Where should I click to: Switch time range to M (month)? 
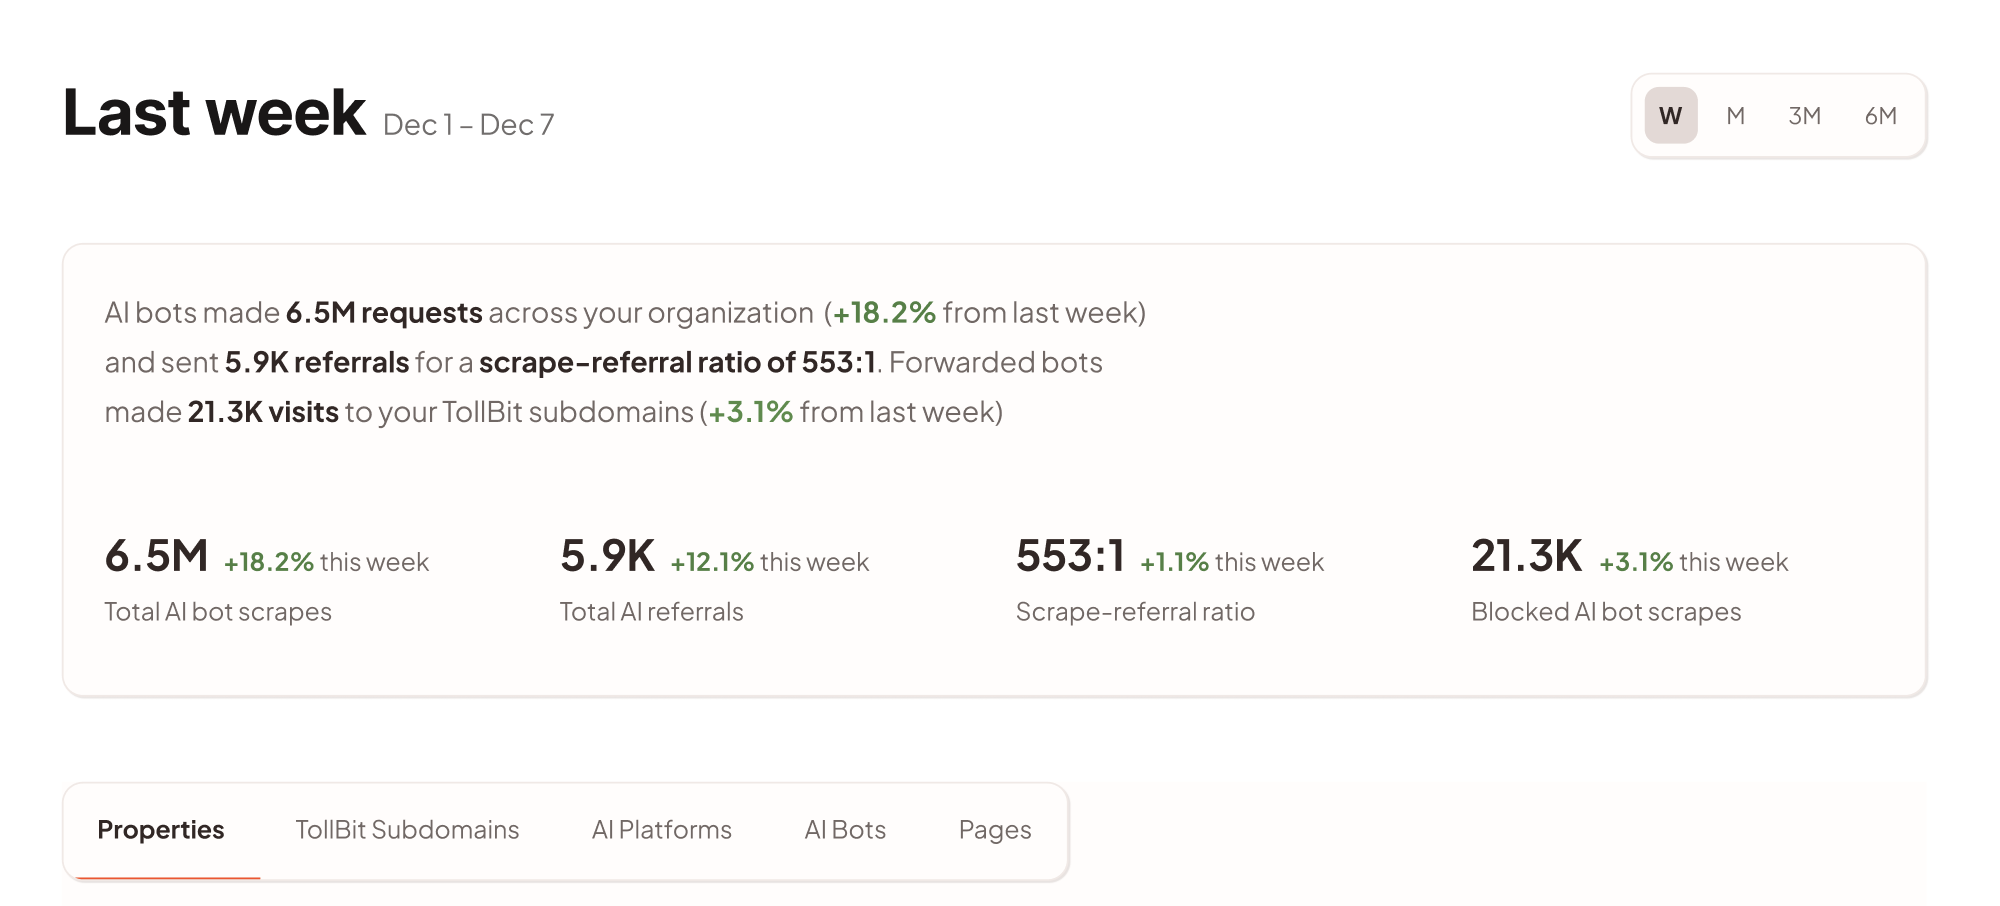pyautogui.click(x=1736, y=116)
